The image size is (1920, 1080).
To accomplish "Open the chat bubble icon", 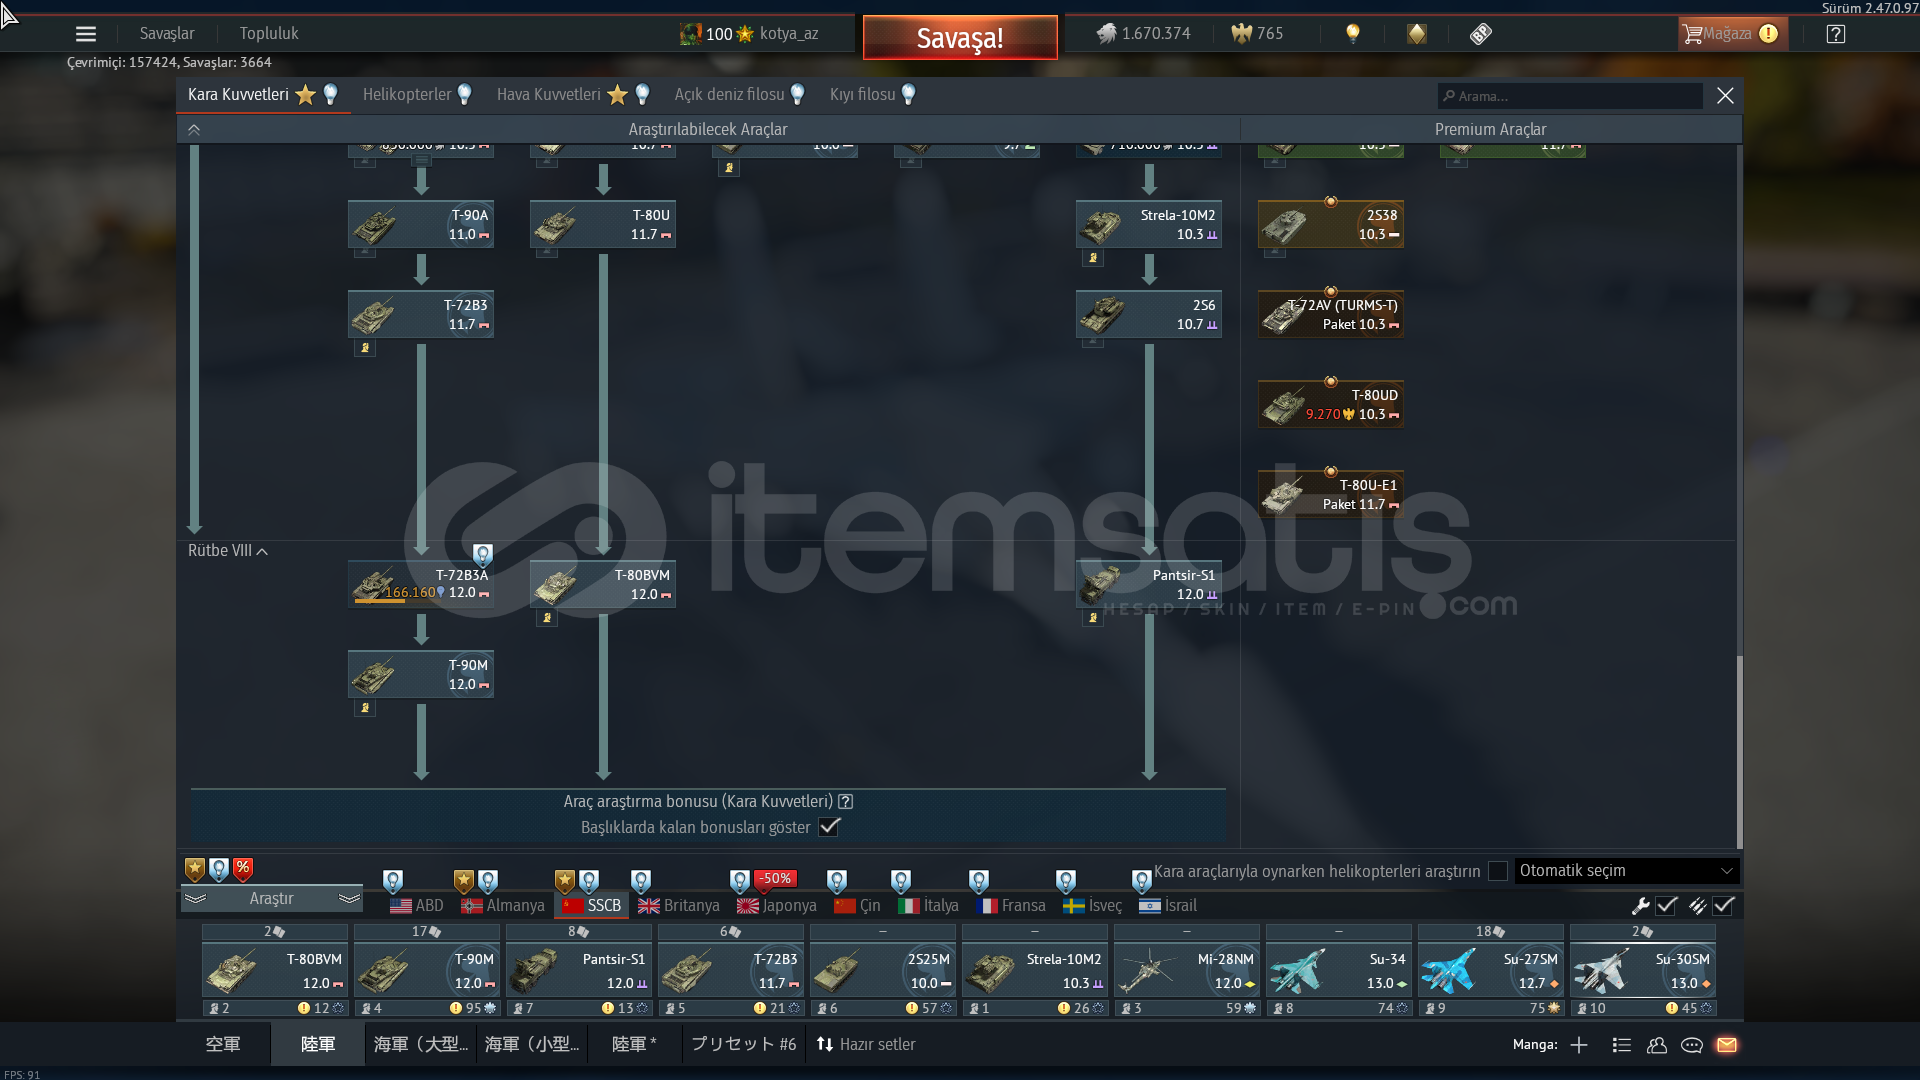I will [1692, 1044].
